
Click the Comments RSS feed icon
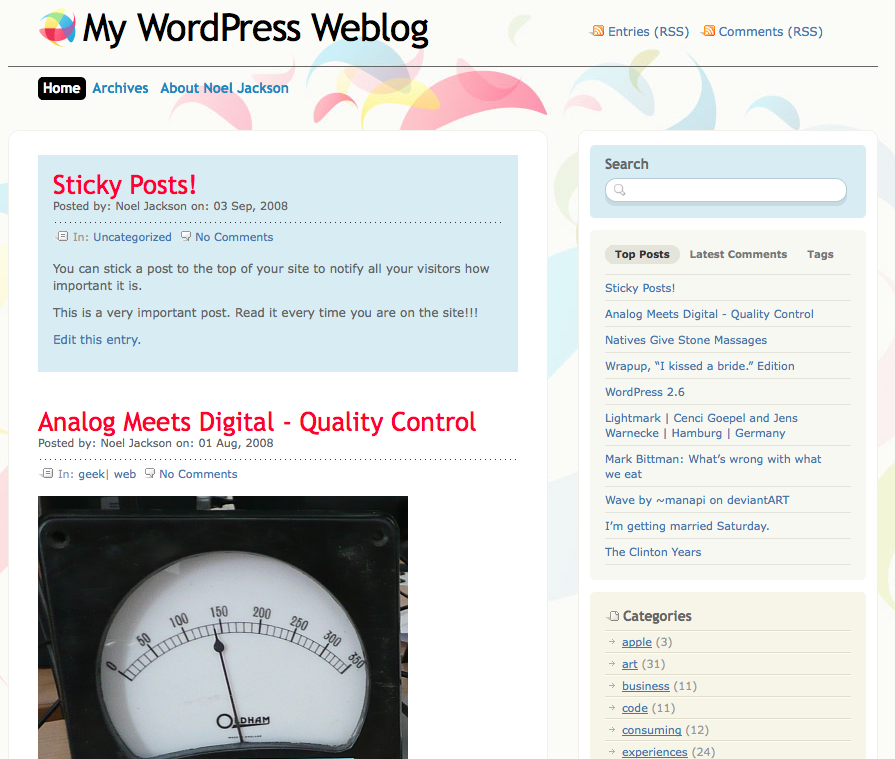pos(708,31)
